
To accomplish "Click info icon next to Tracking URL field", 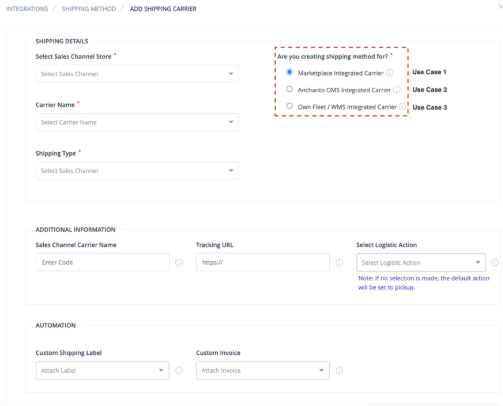I will [339, 263].
